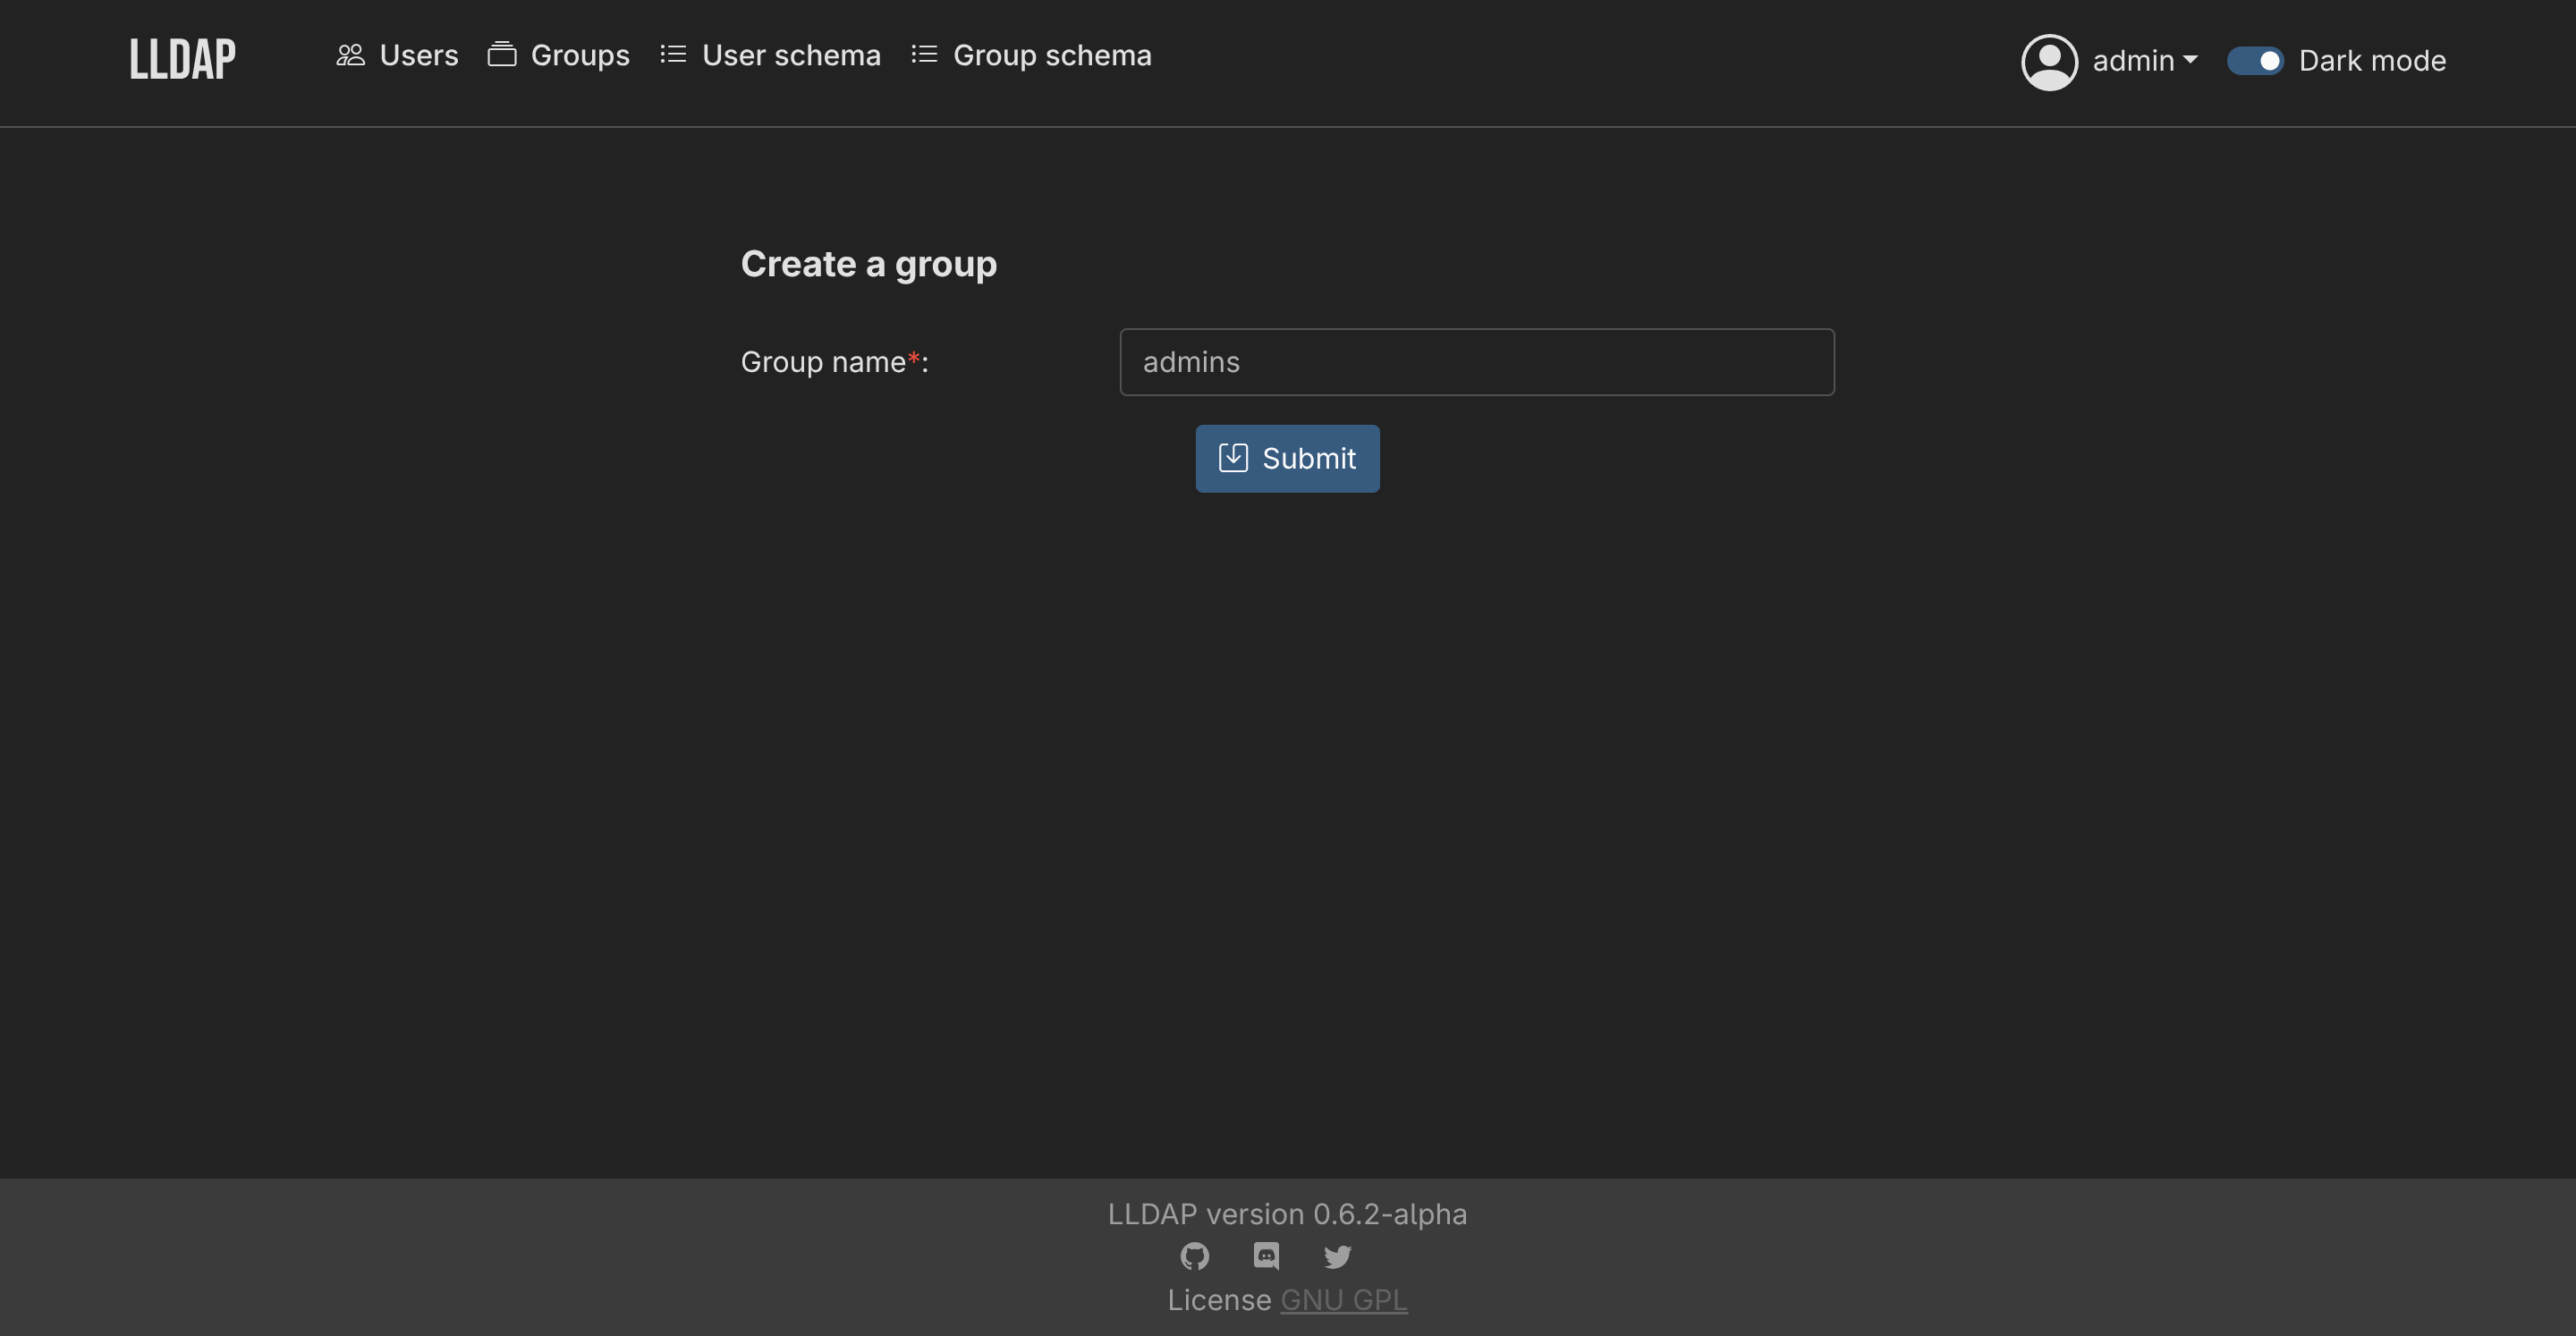This screenshot has height=1336, width=2576.
Task: Click the Group schema list icon
Action: (925, 56)
